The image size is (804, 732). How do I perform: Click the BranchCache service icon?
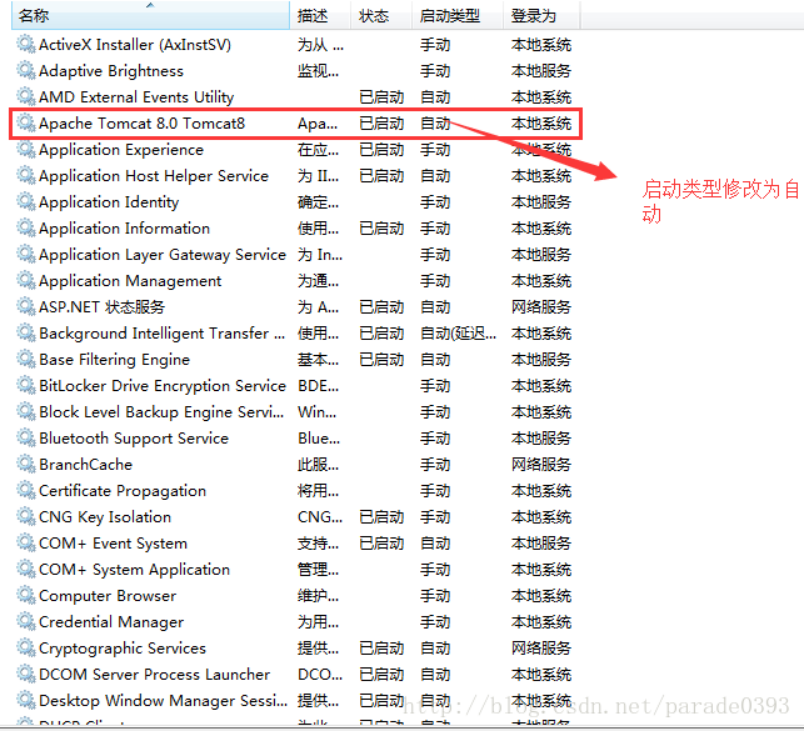tap(25, 464)
